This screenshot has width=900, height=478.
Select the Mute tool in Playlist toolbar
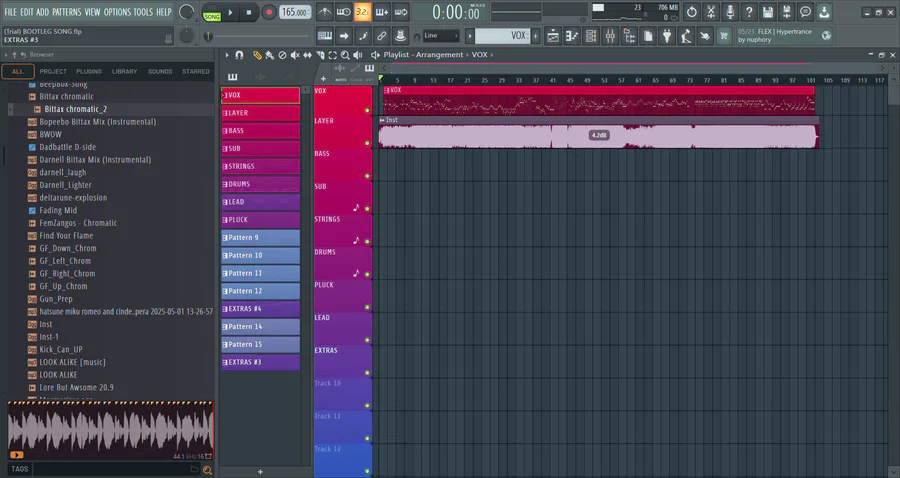point(295,55)
